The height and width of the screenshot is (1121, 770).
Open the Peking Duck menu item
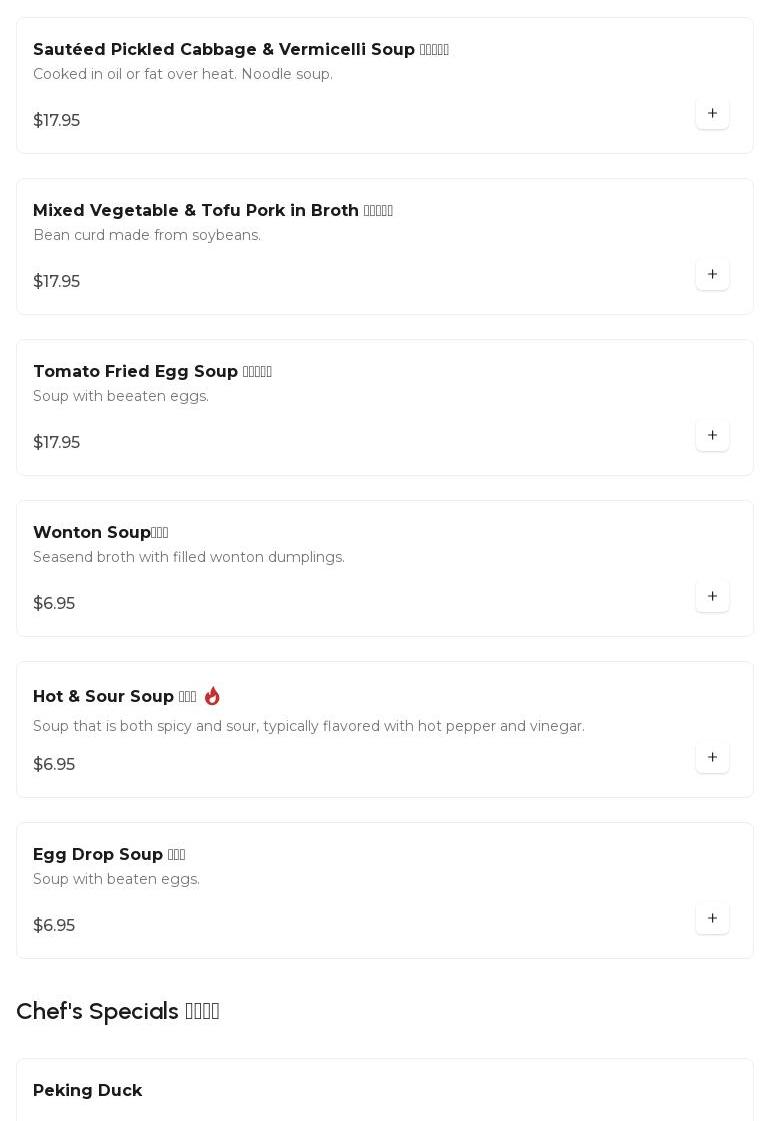(x=88, y=1090)
